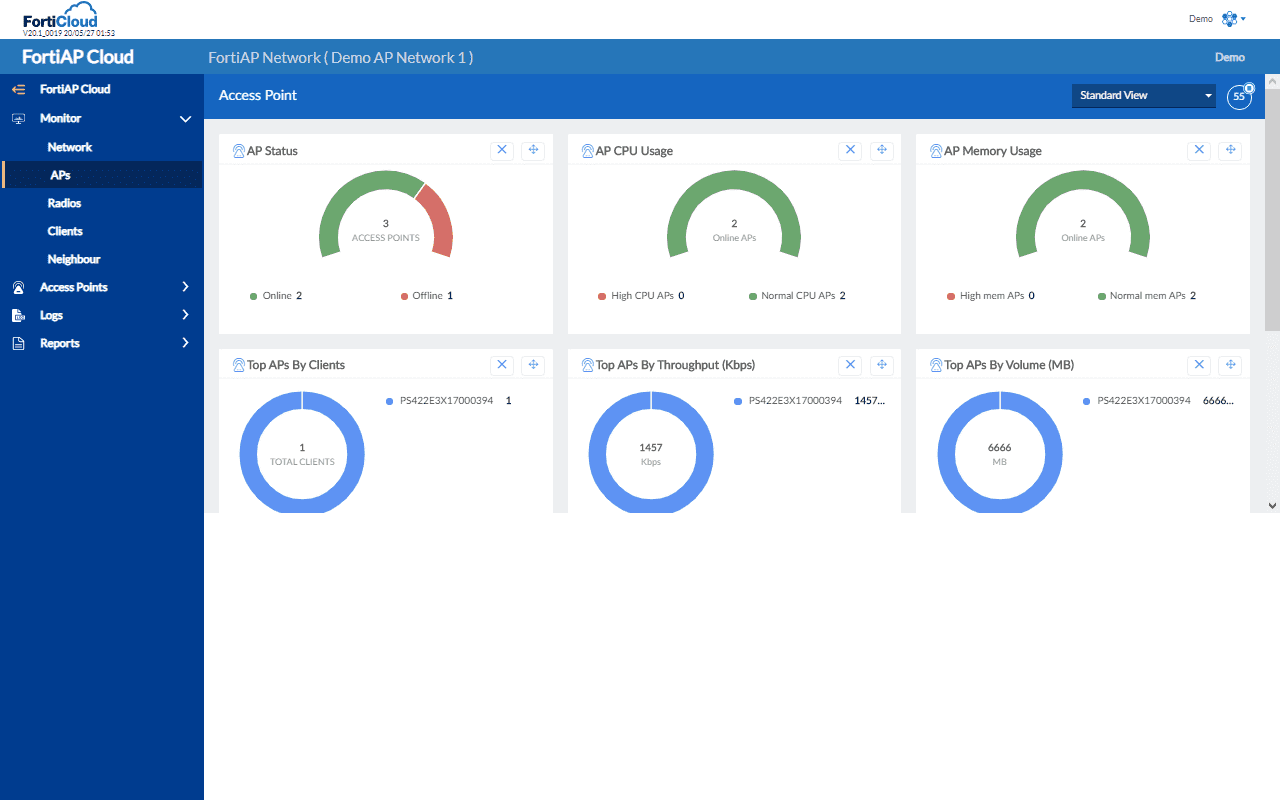The image size is (1280, 800).
Task: Open the Demo user account dropdown arrow
Action: 1243,19
